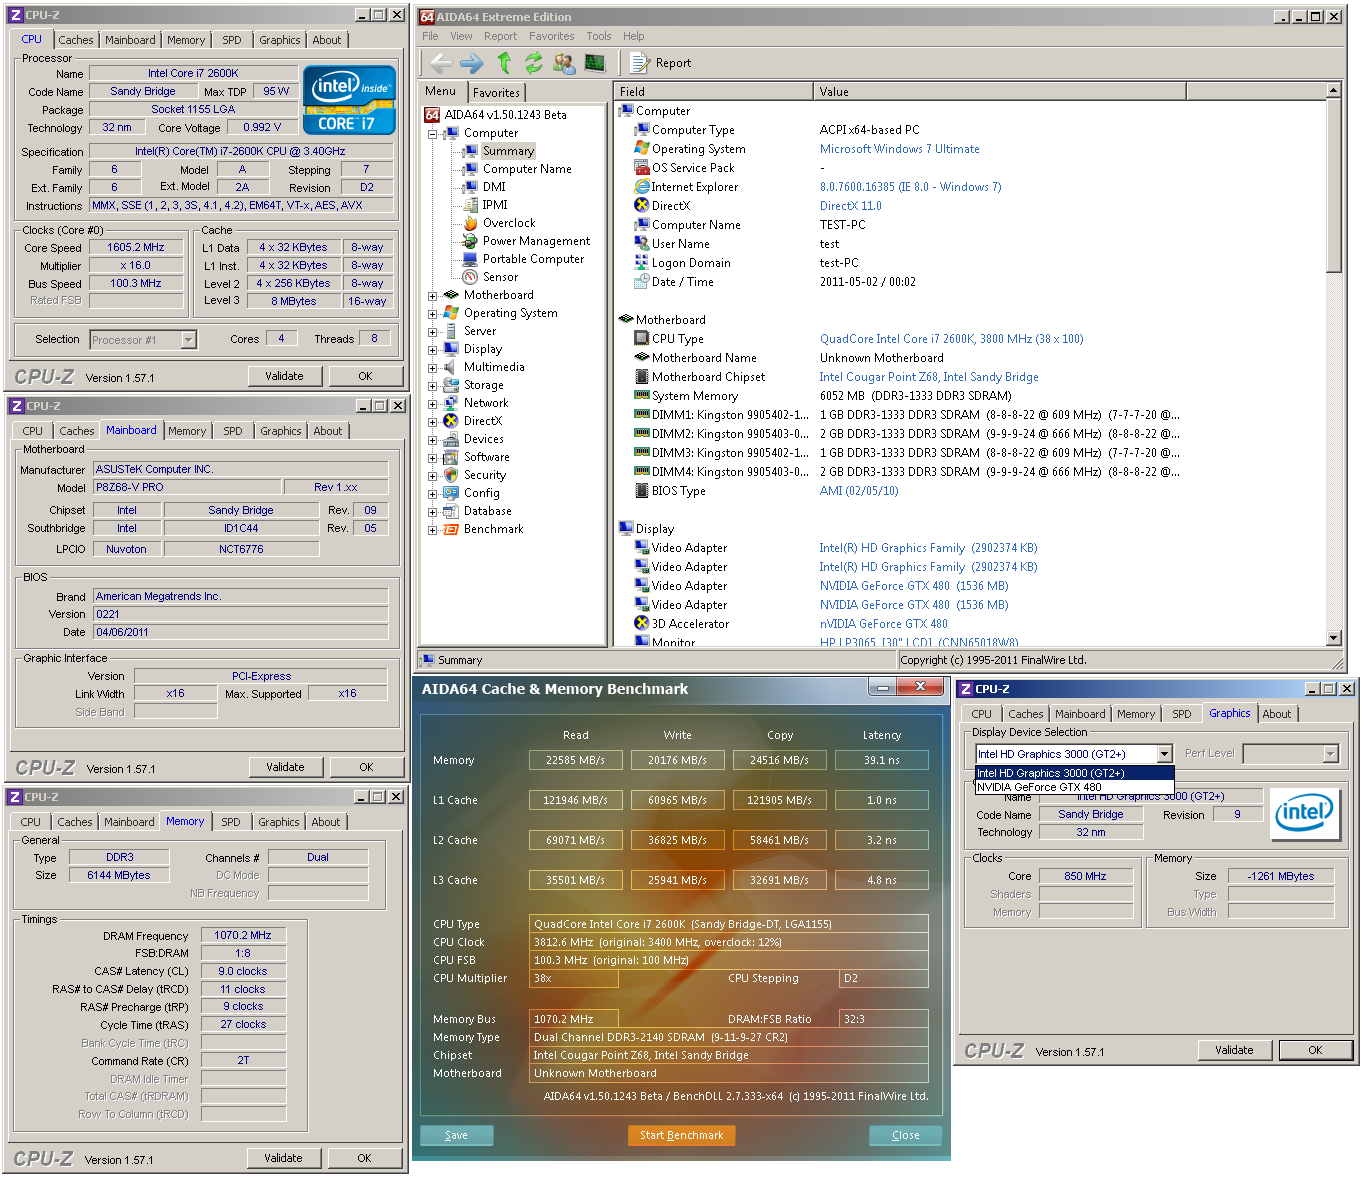This screenshot has height=1177, width=1362.
Task: Launch the Report wizard from AIDA64 toolbar
Action: [661, 63]
